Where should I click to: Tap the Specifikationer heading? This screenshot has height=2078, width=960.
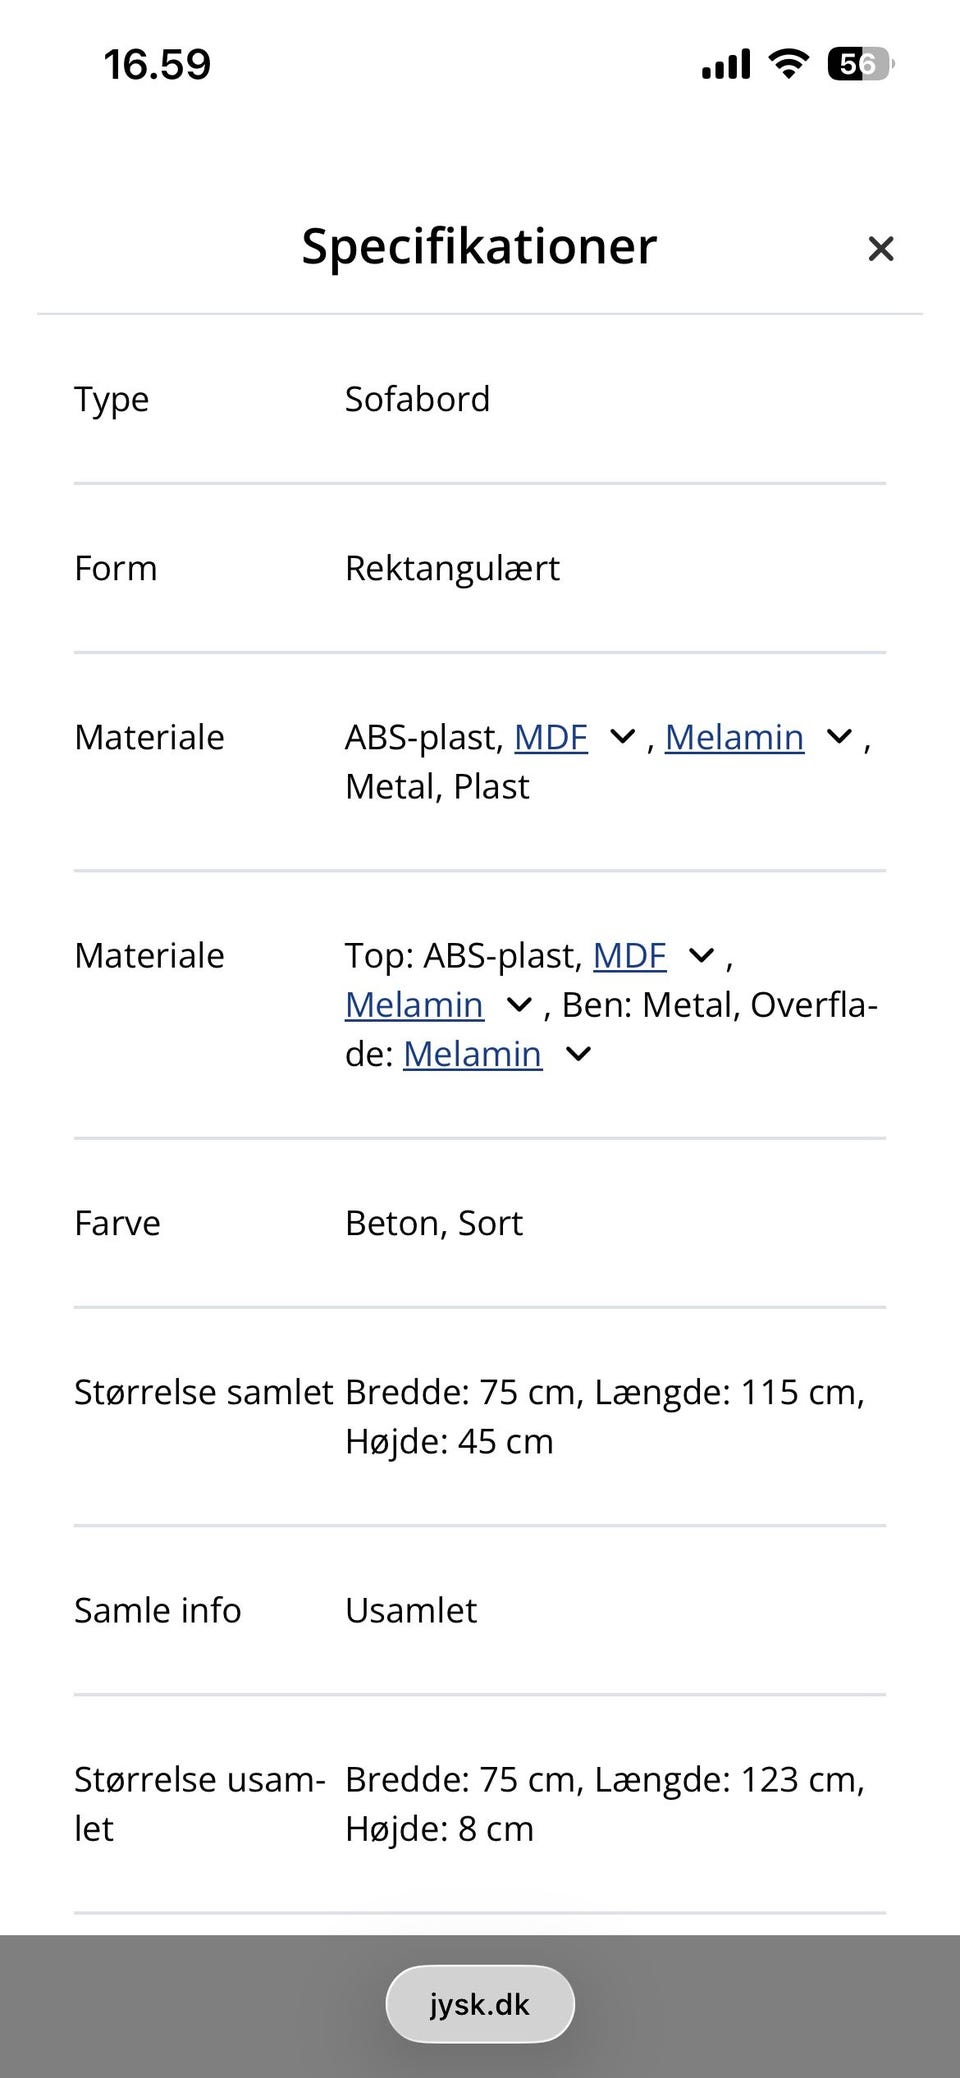pos(479,246)
